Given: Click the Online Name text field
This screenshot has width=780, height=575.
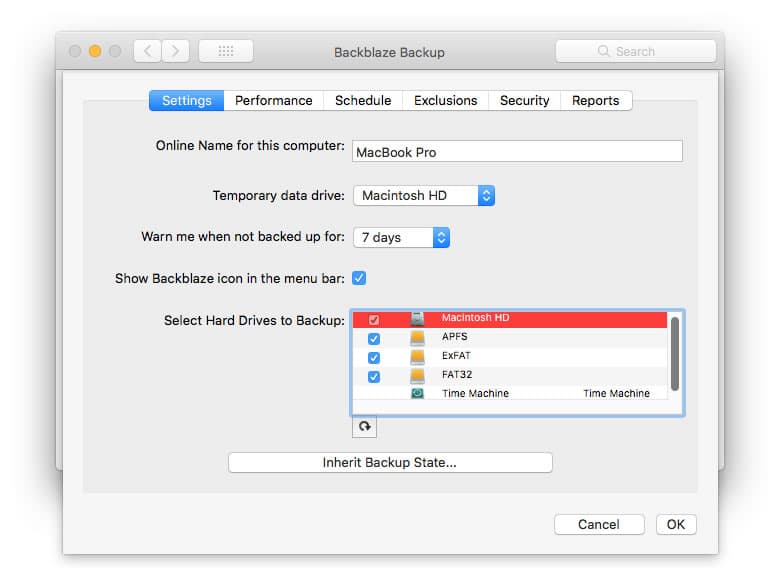Looking at the screenshot, I should 517,151.
